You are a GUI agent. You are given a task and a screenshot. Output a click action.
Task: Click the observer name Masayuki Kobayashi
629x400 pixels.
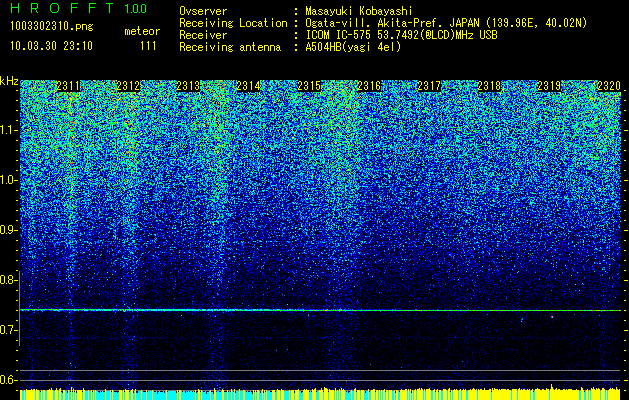[359, 11]
